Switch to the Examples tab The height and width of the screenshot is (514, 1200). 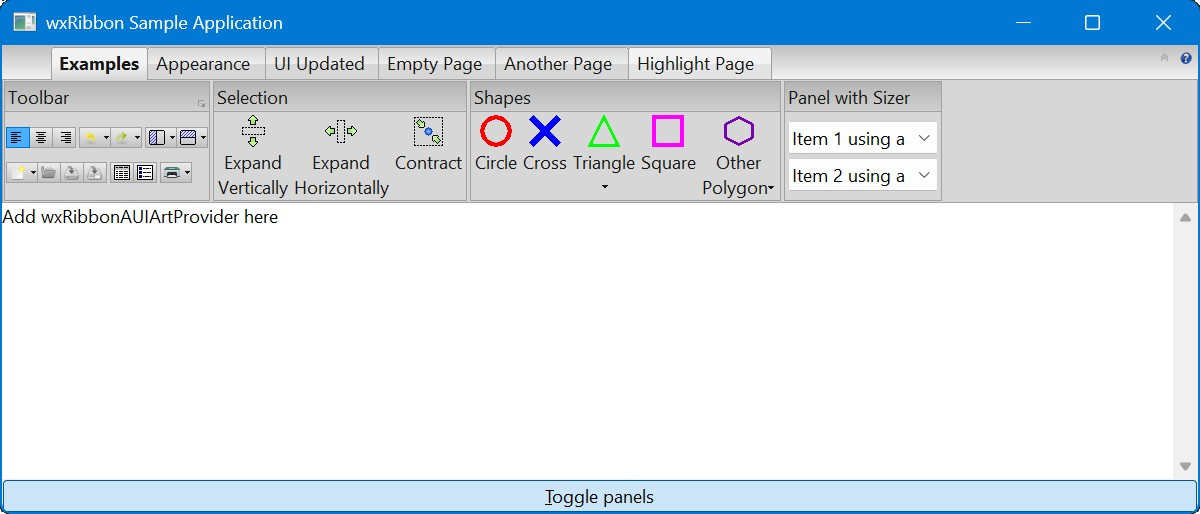point(99,64)
